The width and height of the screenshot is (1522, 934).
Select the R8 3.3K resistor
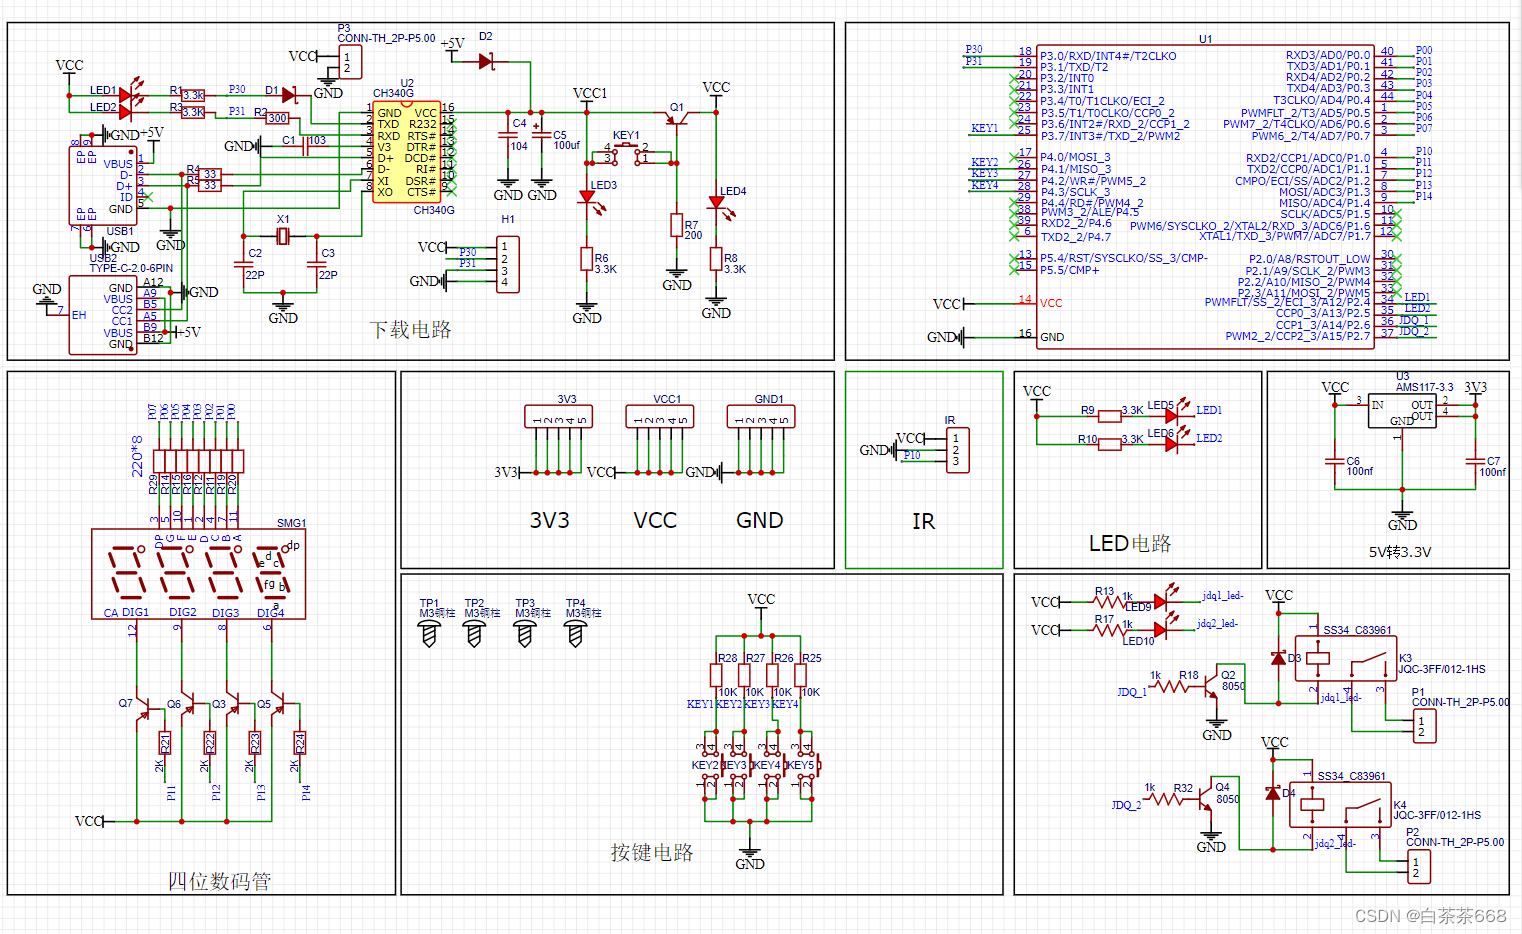click(716, 260)
